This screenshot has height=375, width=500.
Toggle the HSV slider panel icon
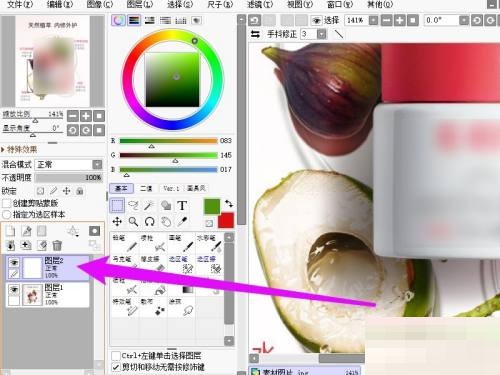[150, 20]
